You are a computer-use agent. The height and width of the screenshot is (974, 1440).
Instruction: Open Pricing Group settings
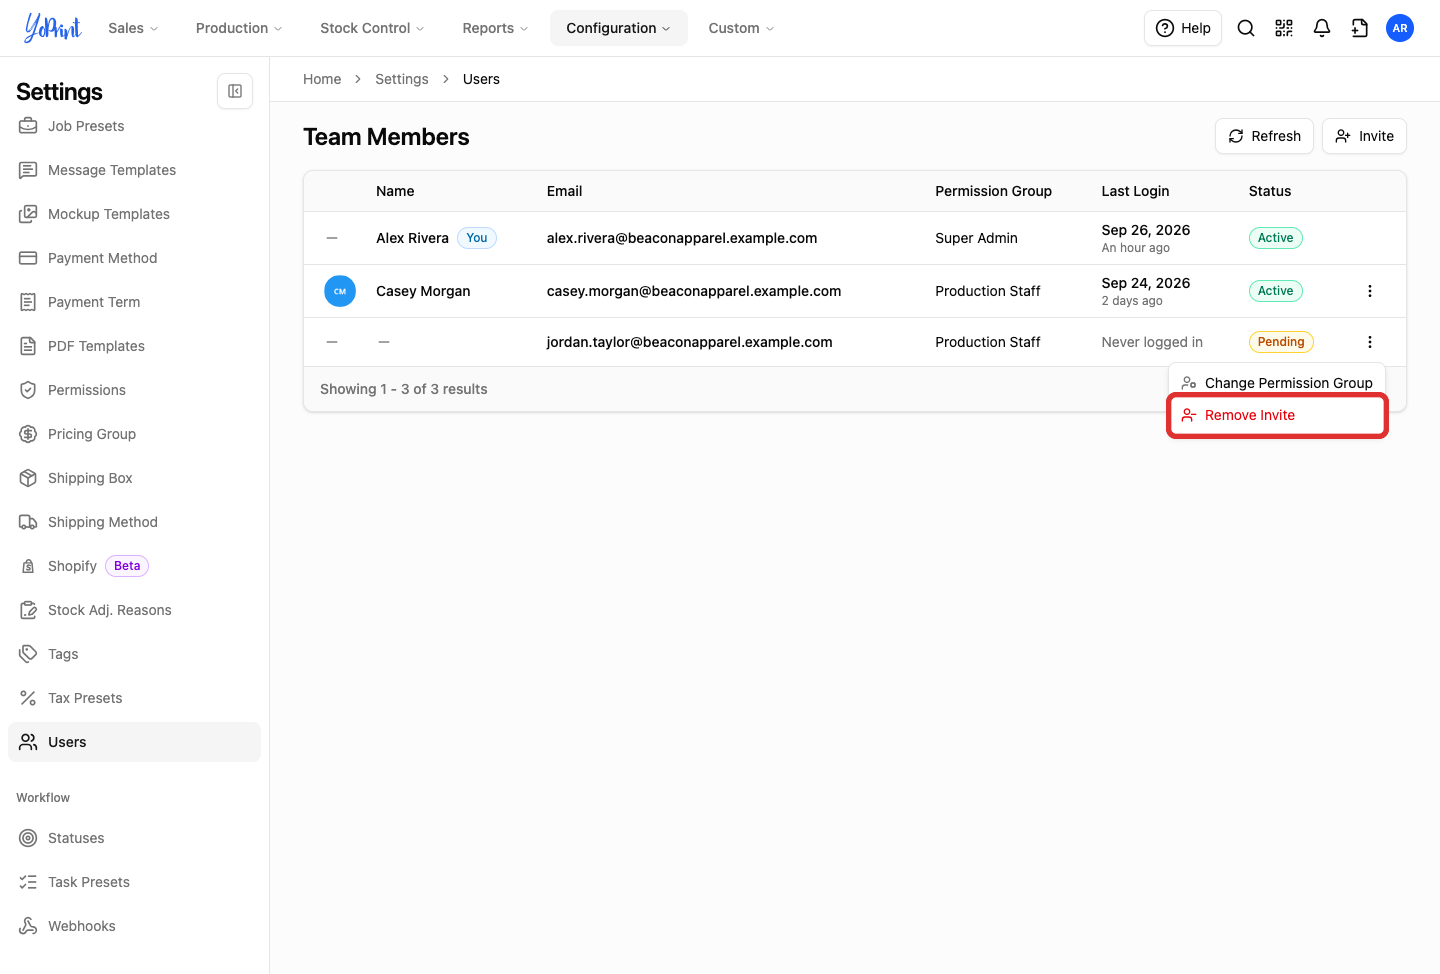click(134, 434)
